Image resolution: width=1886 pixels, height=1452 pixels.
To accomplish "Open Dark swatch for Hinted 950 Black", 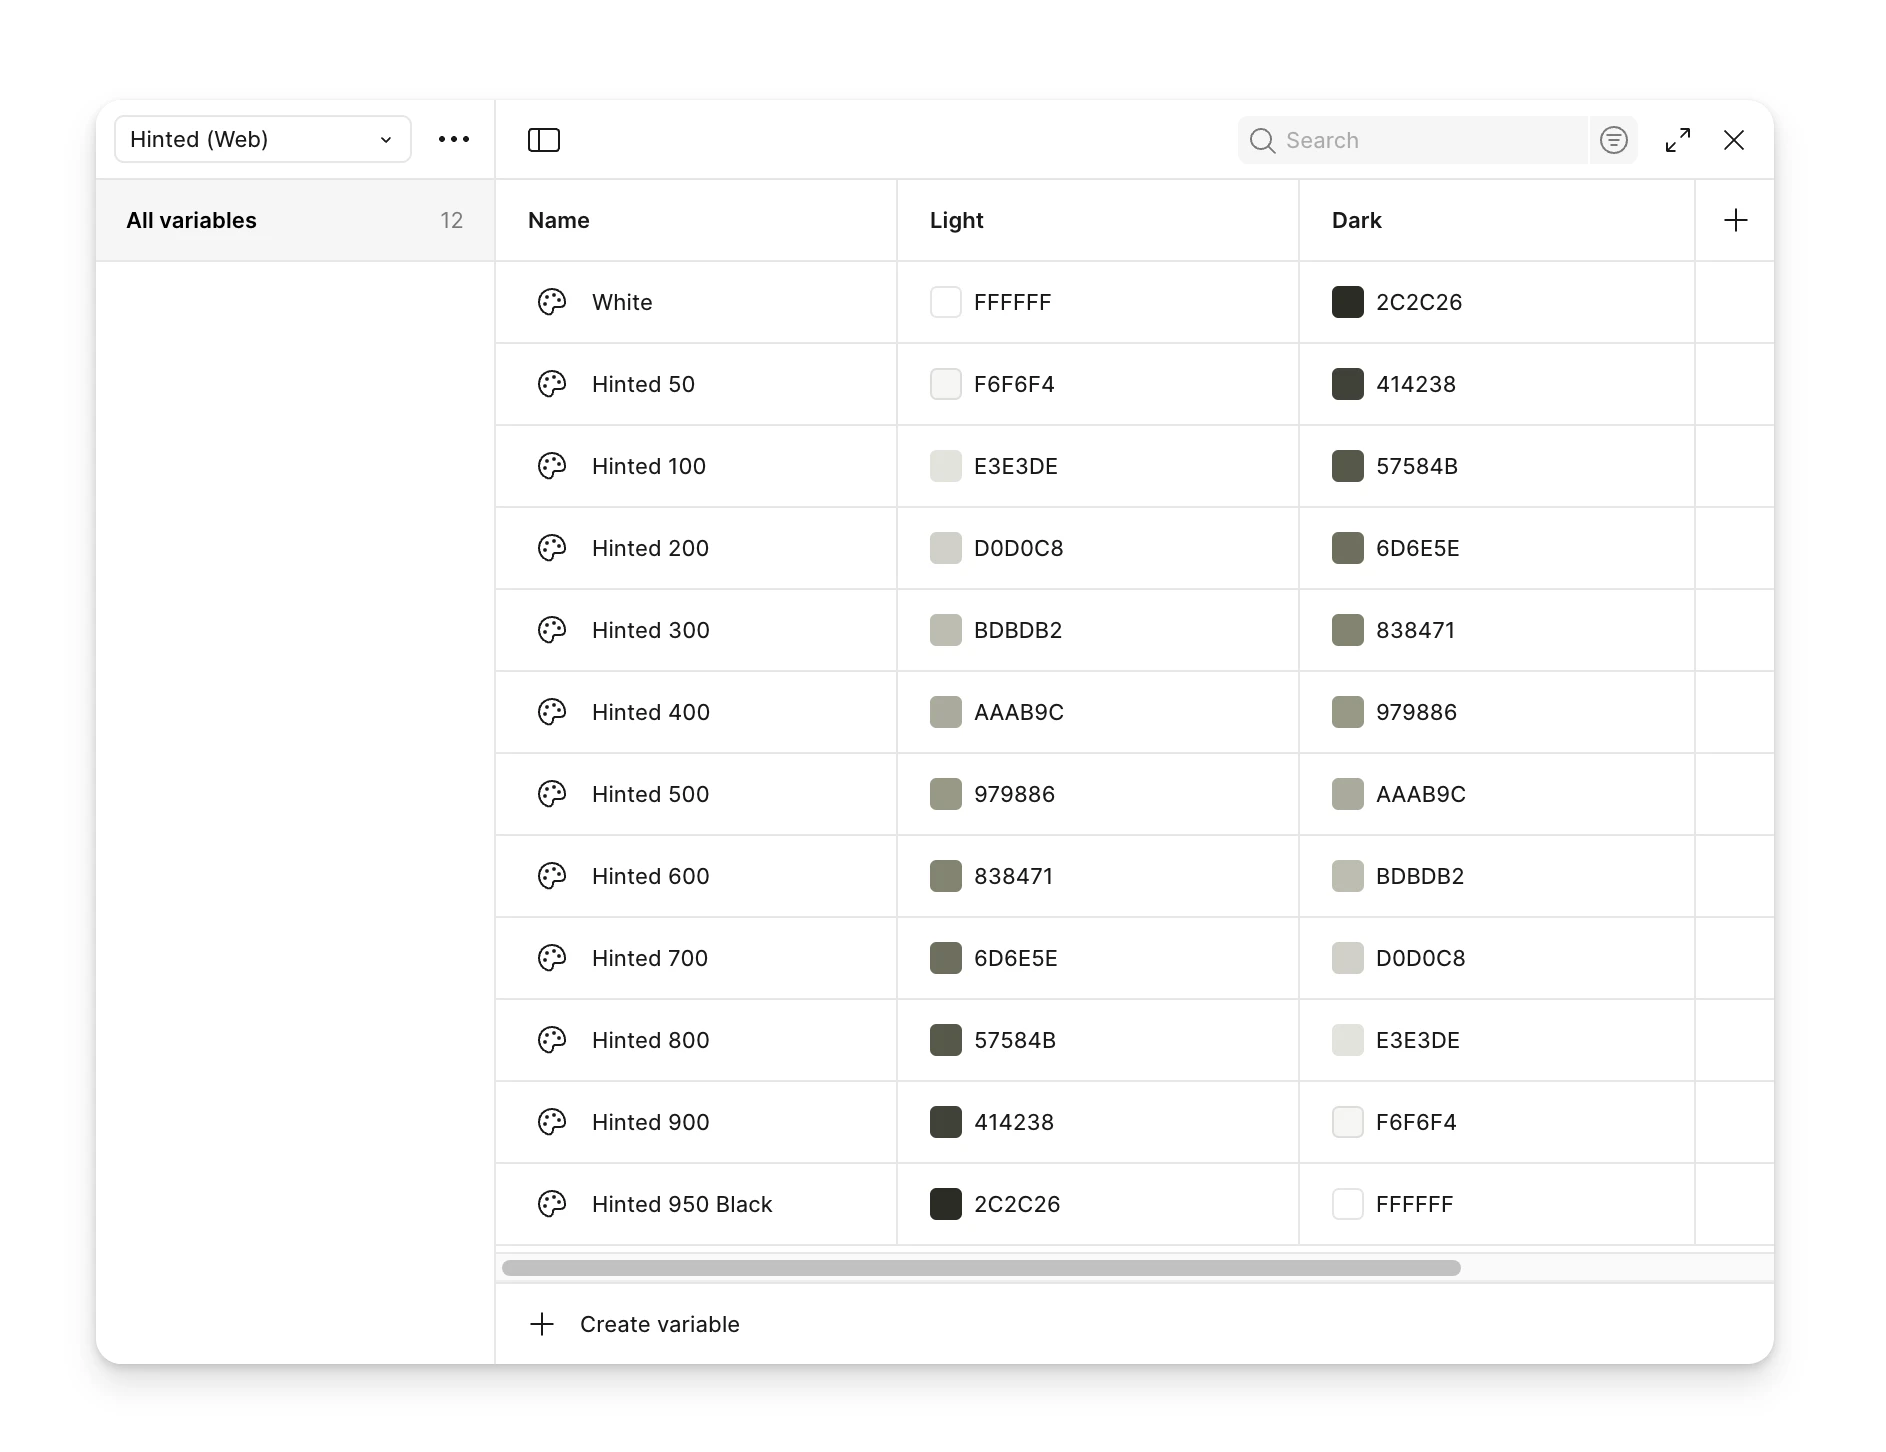I will (x=1348, y=1204).
